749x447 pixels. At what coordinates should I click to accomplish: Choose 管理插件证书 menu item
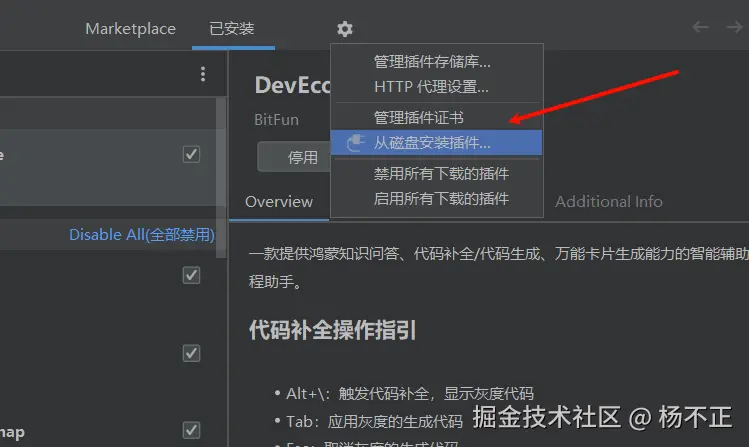(437, 117)
